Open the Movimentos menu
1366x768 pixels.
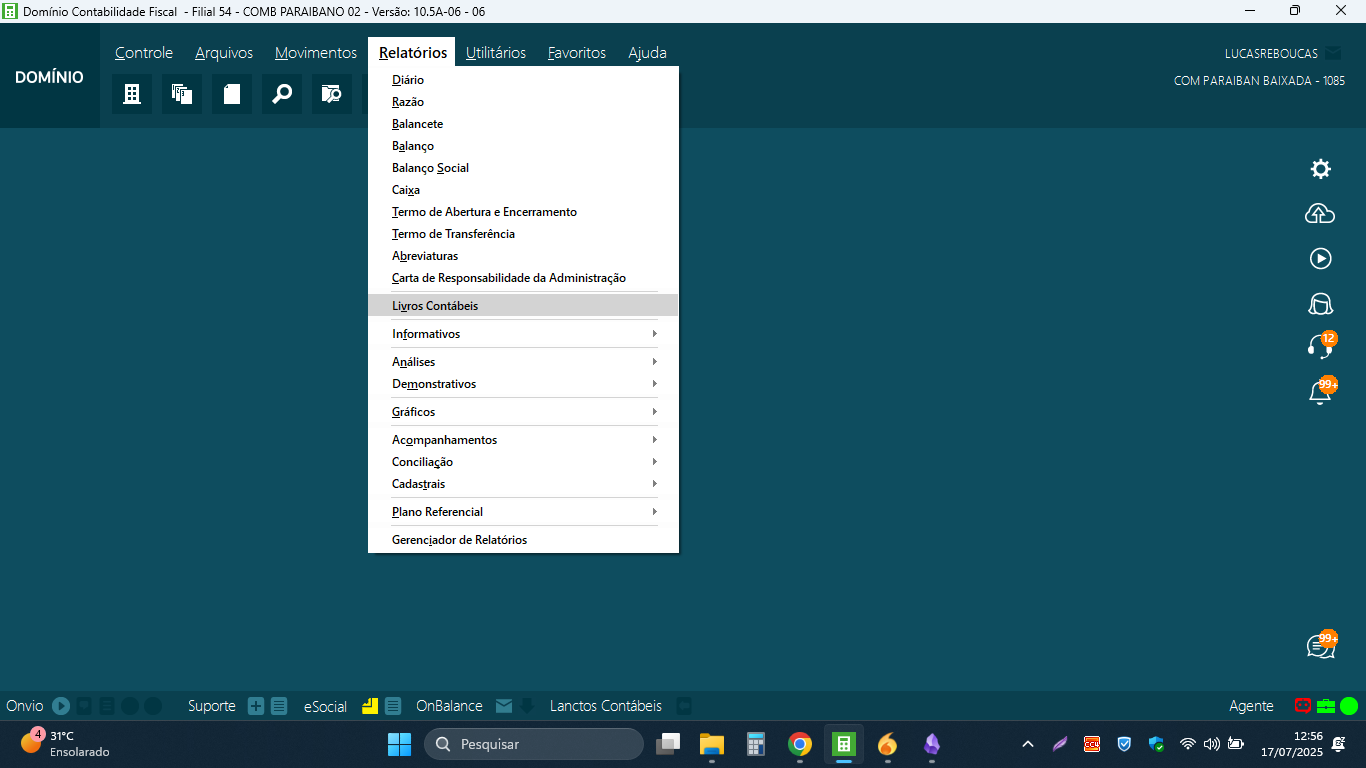315,53
